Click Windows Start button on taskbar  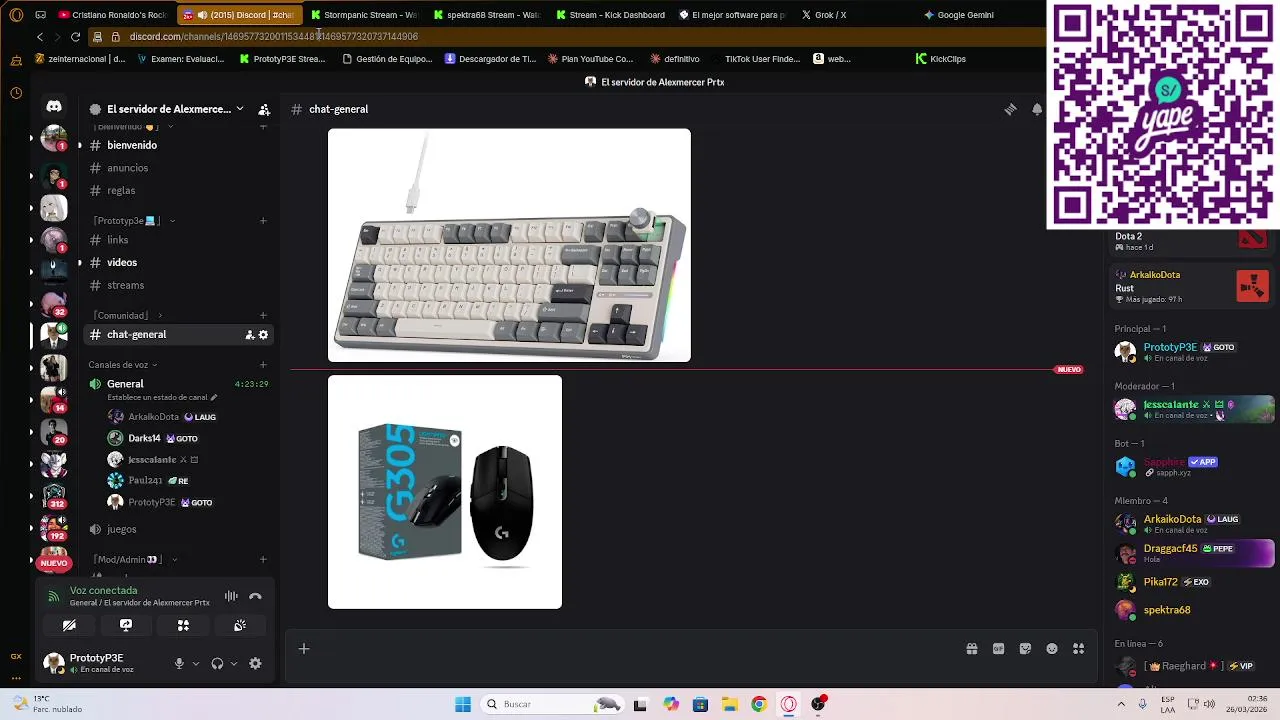pos(462,704)
